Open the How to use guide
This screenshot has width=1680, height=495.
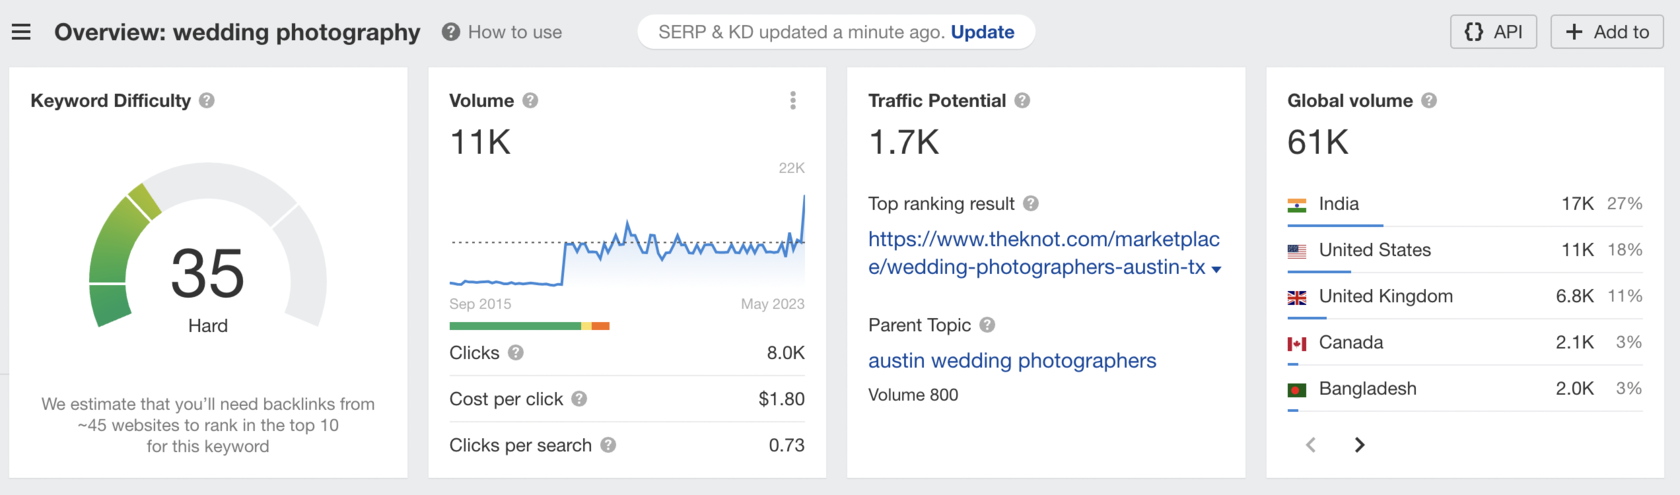[x=502, y=32]
